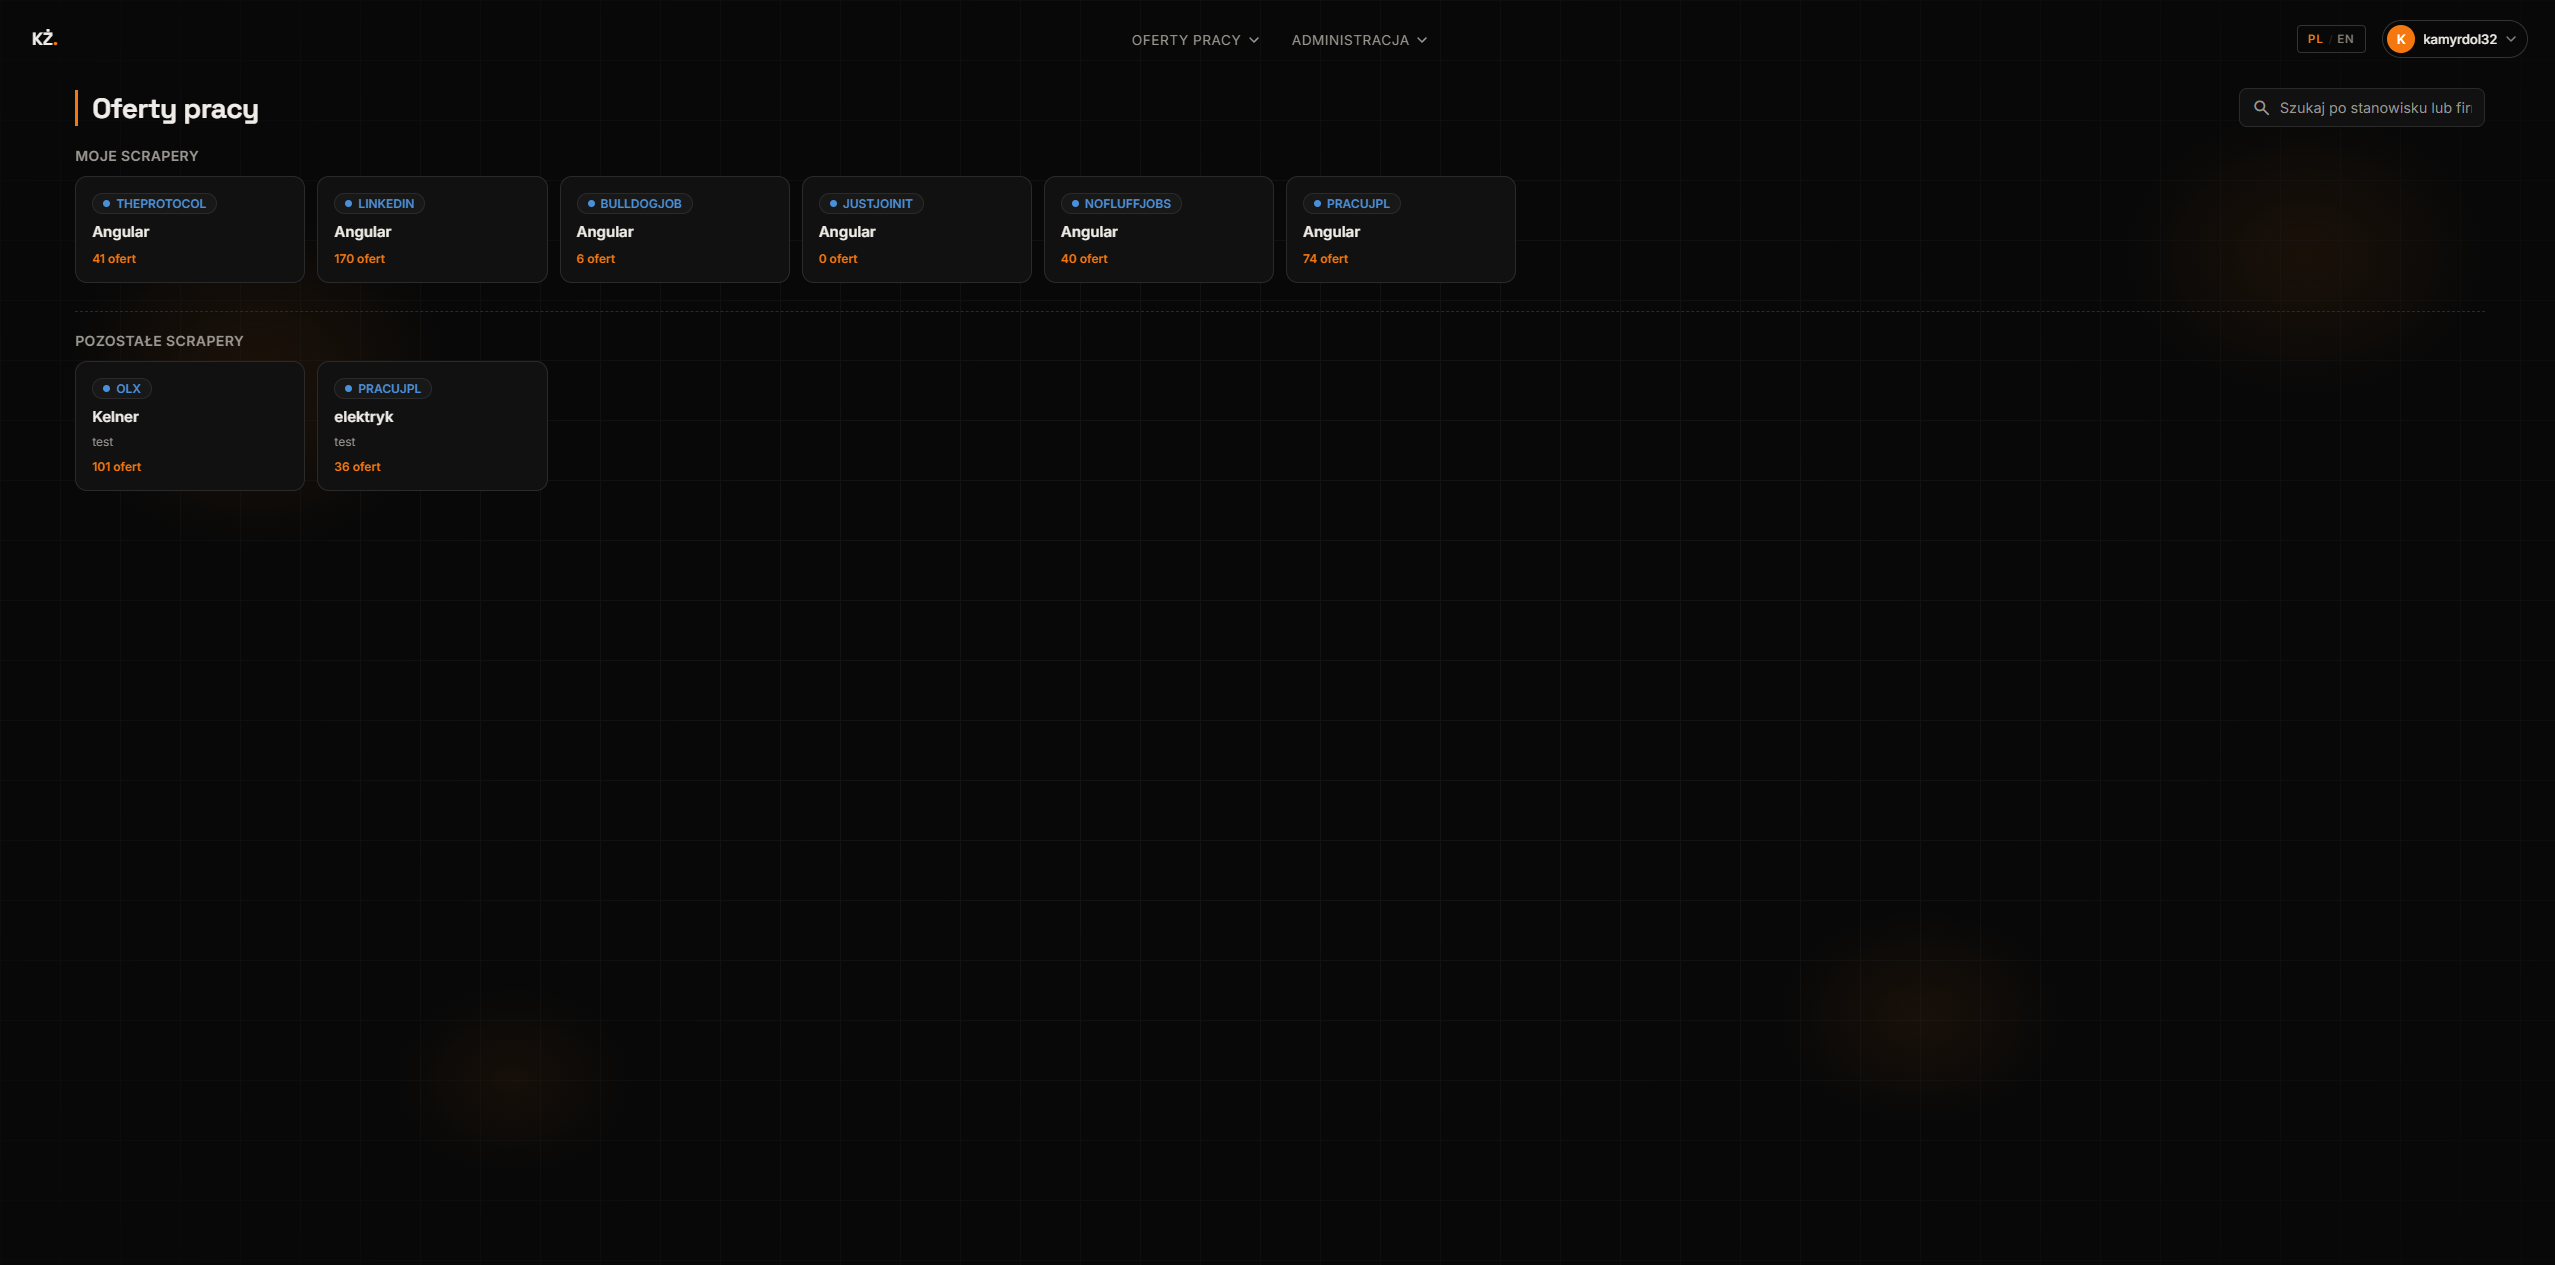Open the elektryk scraper card
The height and width of the screenshot is (1265, 2555).
coord(432,426)
